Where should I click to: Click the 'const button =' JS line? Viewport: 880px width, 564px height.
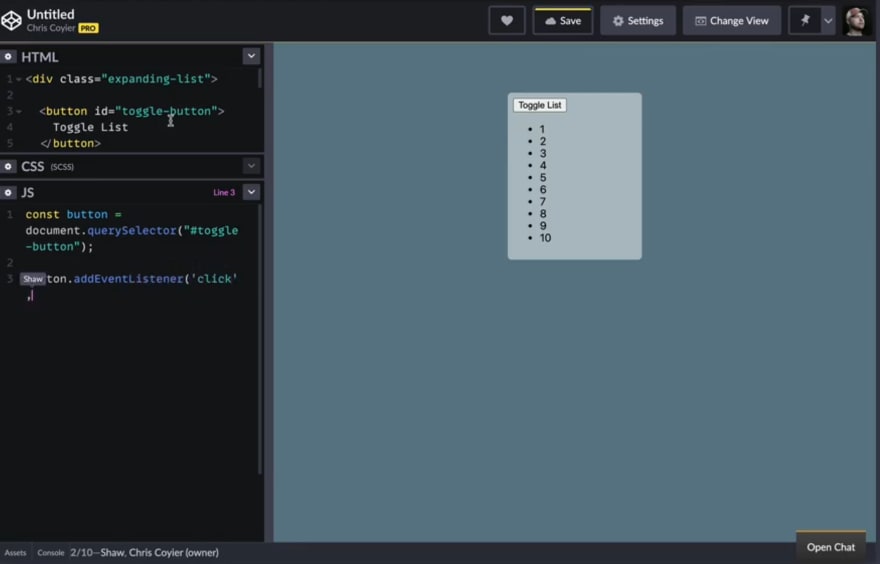pyautogui.click(x=73, y=214)
